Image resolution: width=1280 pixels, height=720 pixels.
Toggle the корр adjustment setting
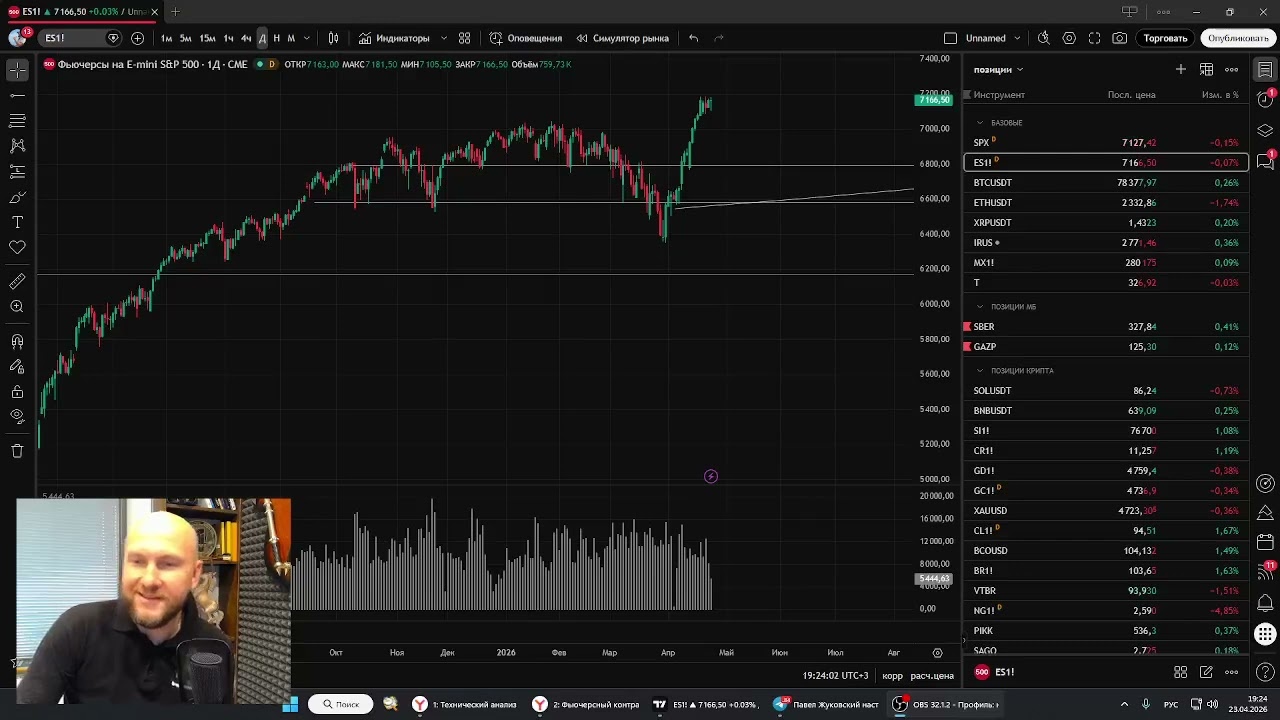(892, 675)
